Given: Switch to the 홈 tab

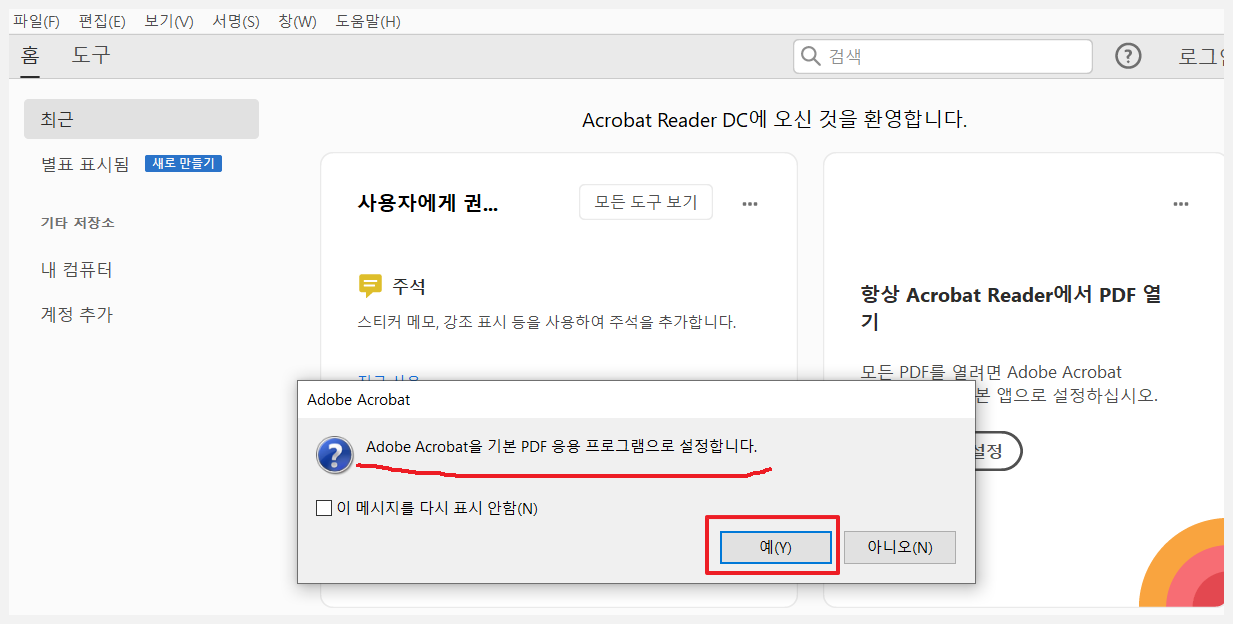Looking at the screenshot, I should click(30, 55).
